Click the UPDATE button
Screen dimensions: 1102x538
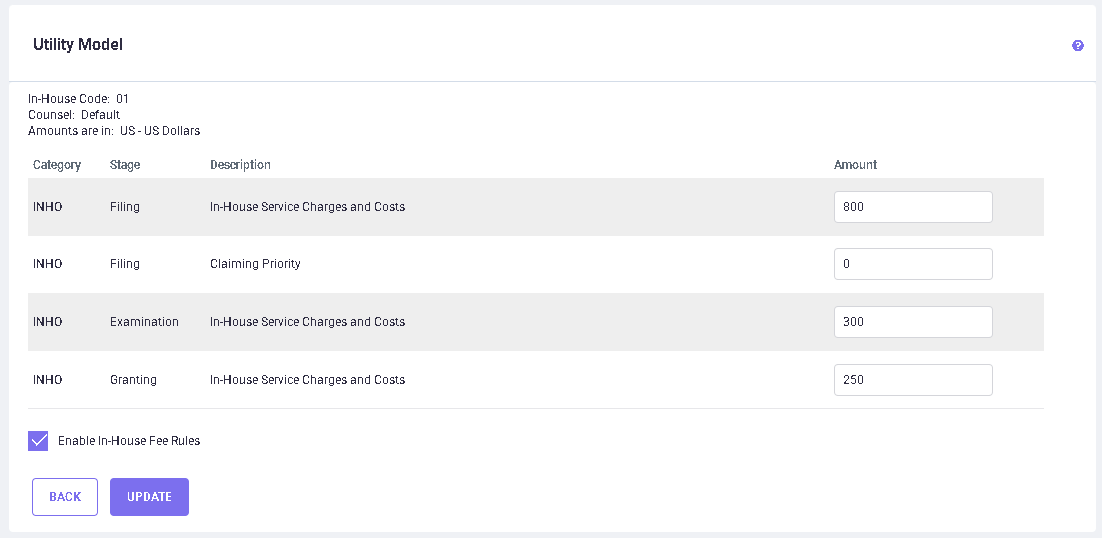pos(149,497)
